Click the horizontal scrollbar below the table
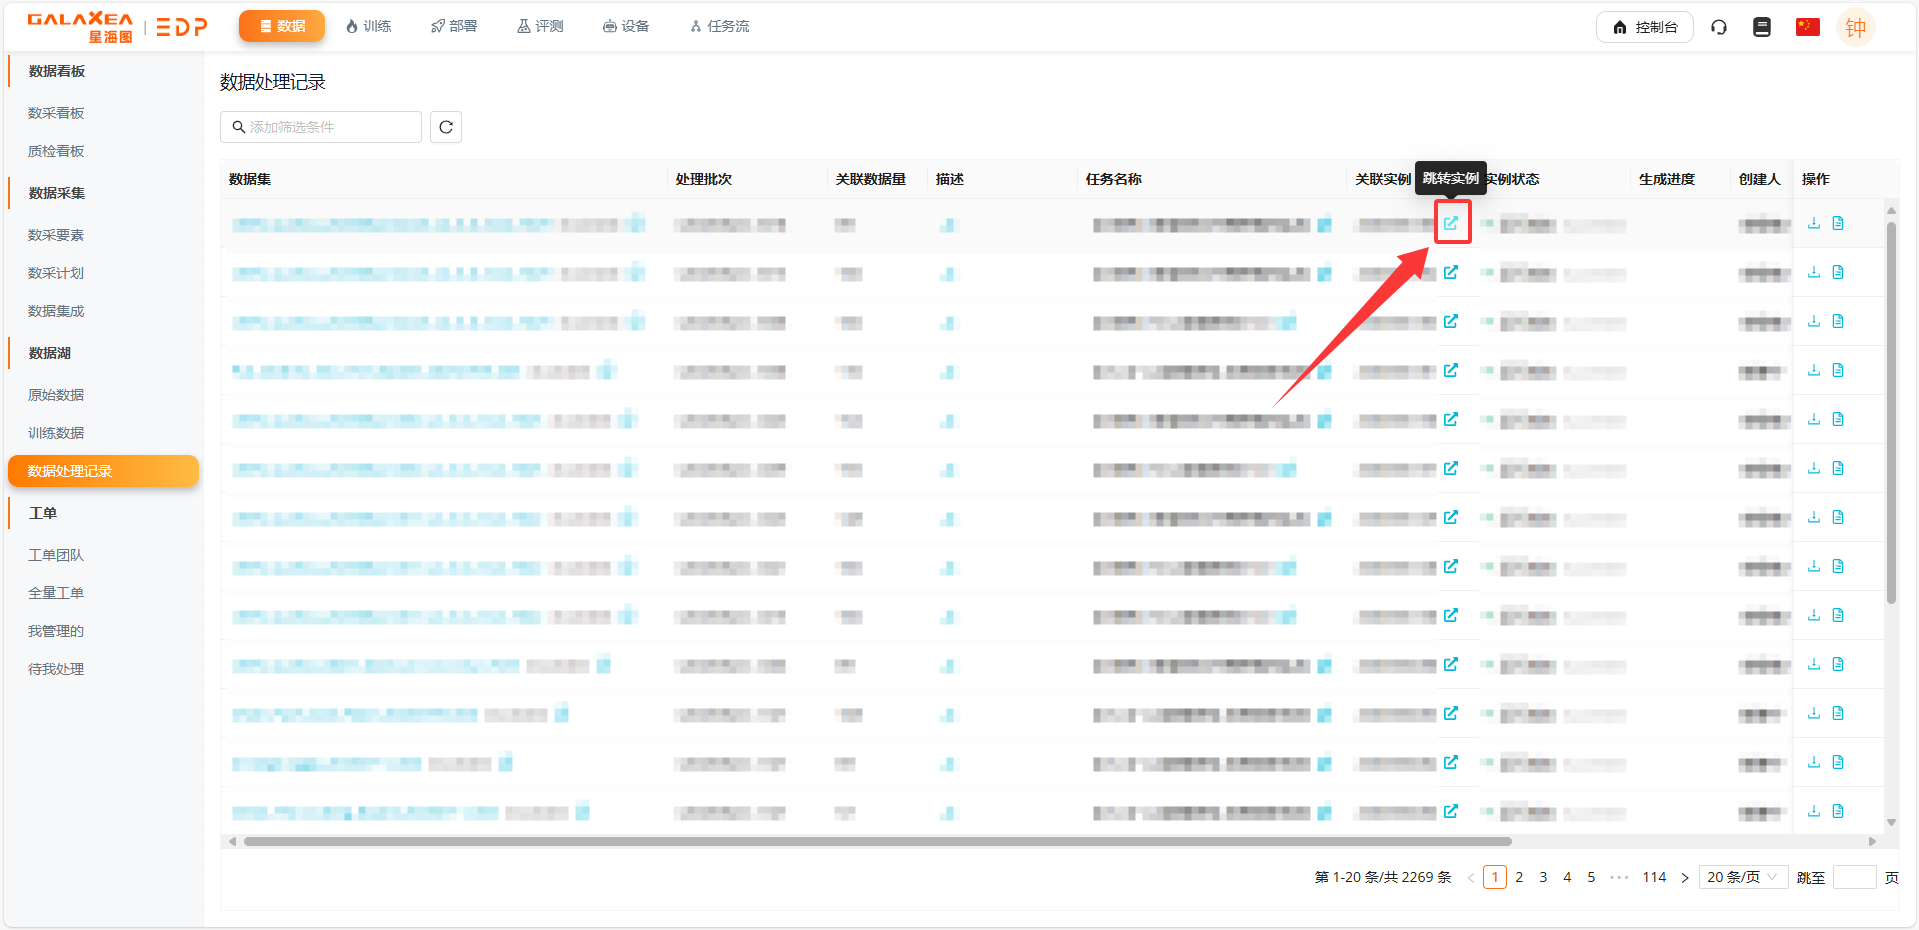The image size is (1919, 930). (x=877, y=841)
